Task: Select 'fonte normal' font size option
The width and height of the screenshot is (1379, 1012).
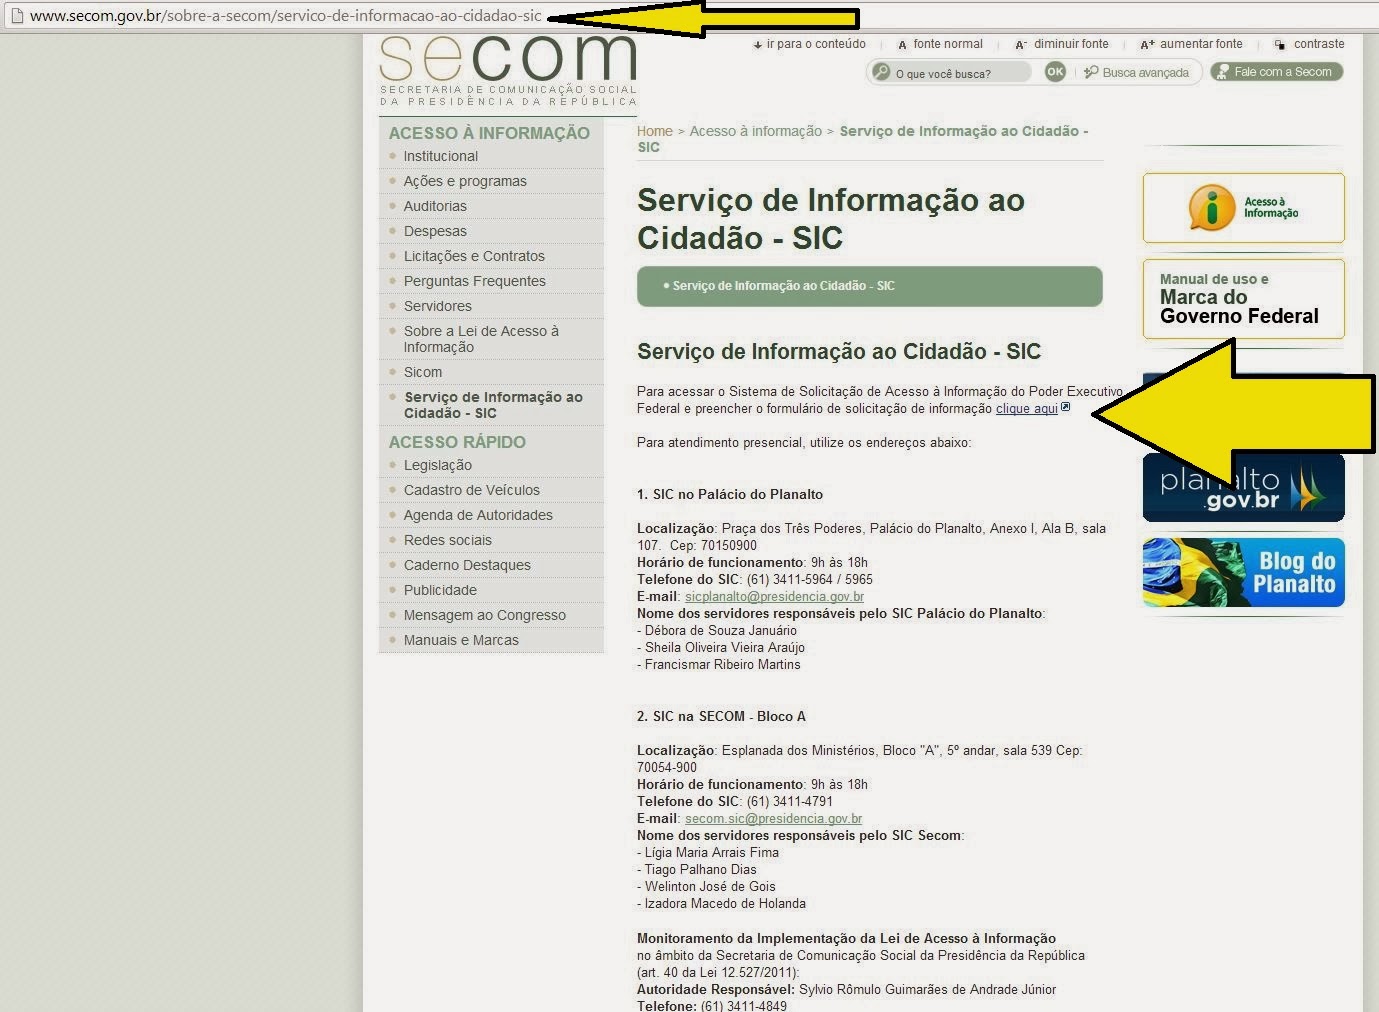Action: click(x=940, y=44)
